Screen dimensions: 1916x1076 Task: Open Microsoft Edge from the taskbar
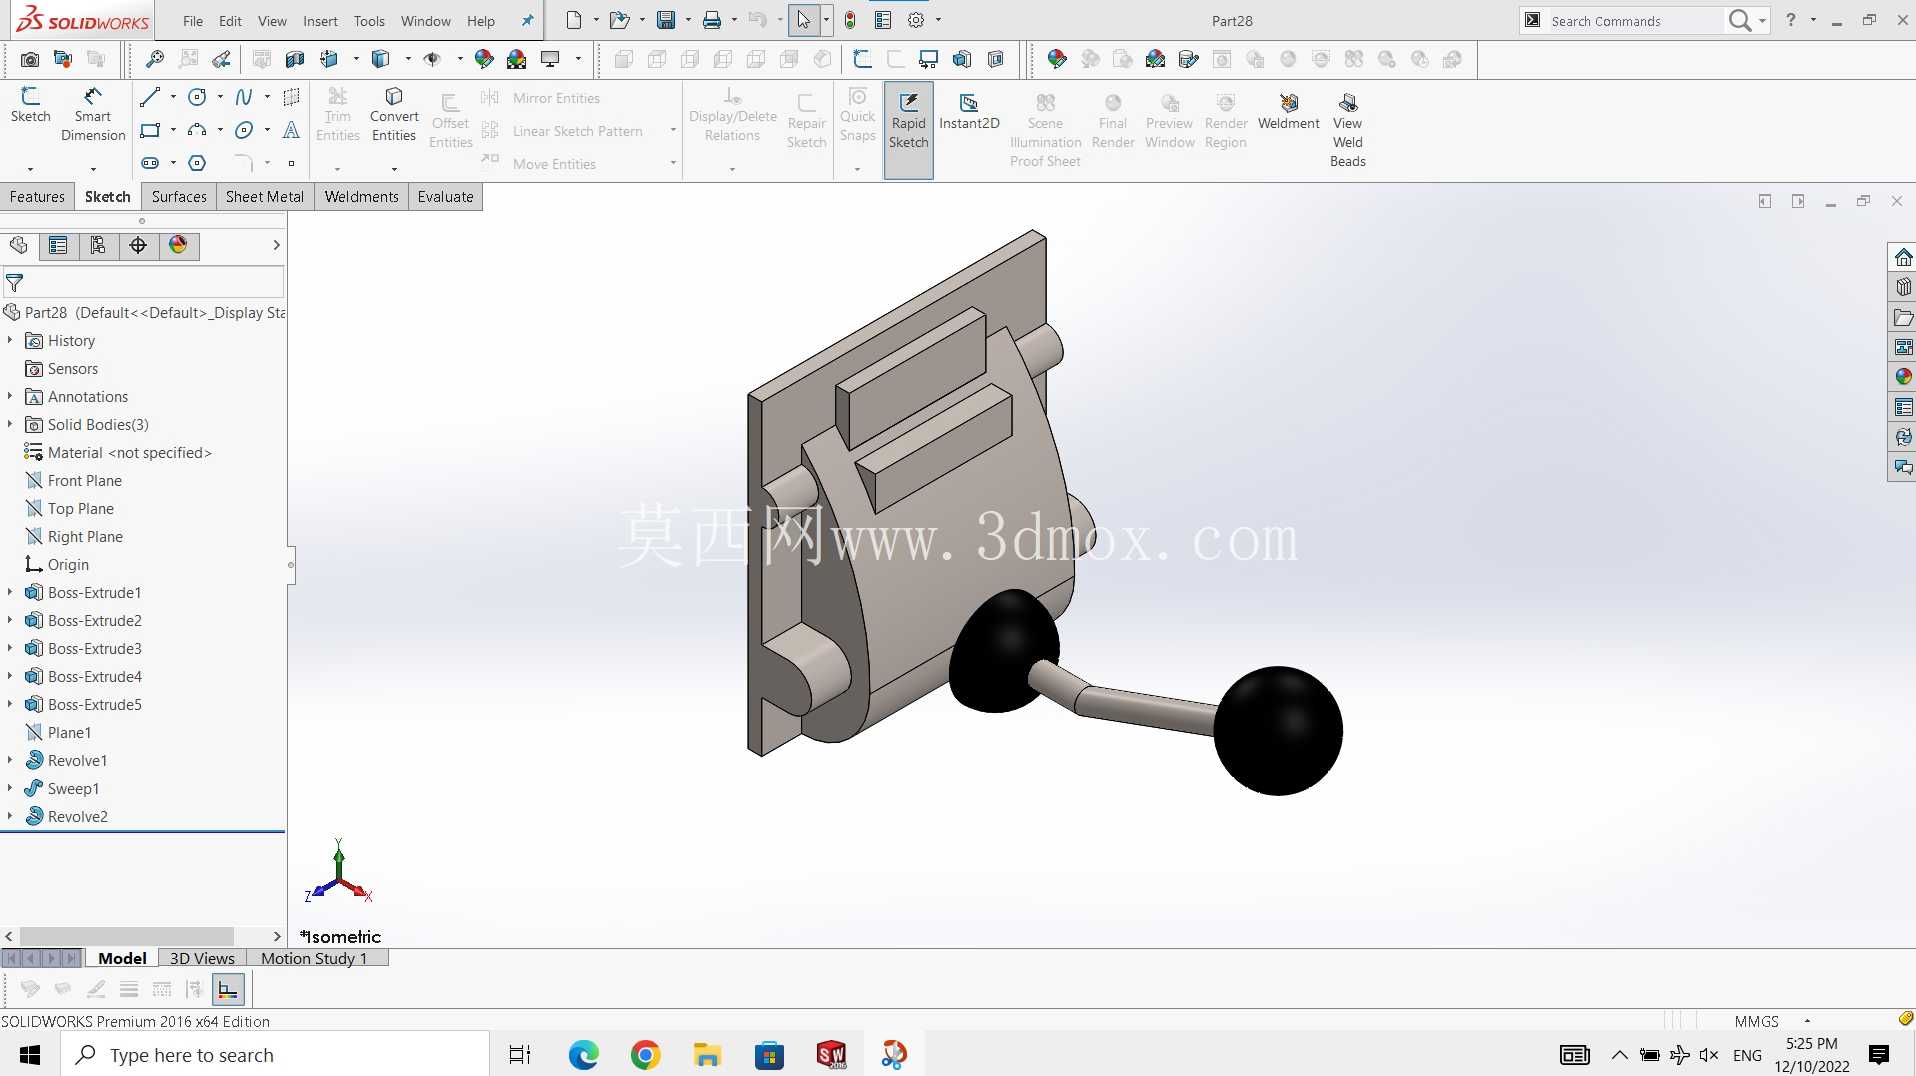point(584,1055)
